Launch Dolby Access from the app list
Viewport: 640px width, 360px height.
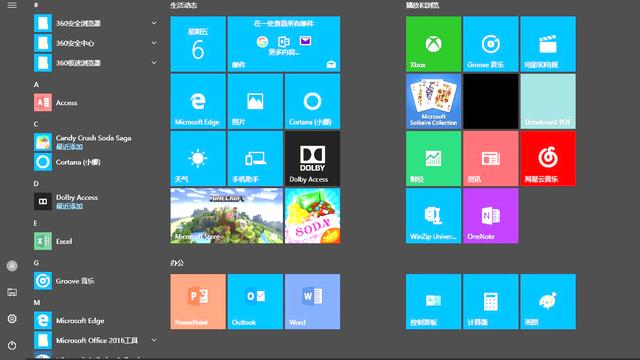96,201
